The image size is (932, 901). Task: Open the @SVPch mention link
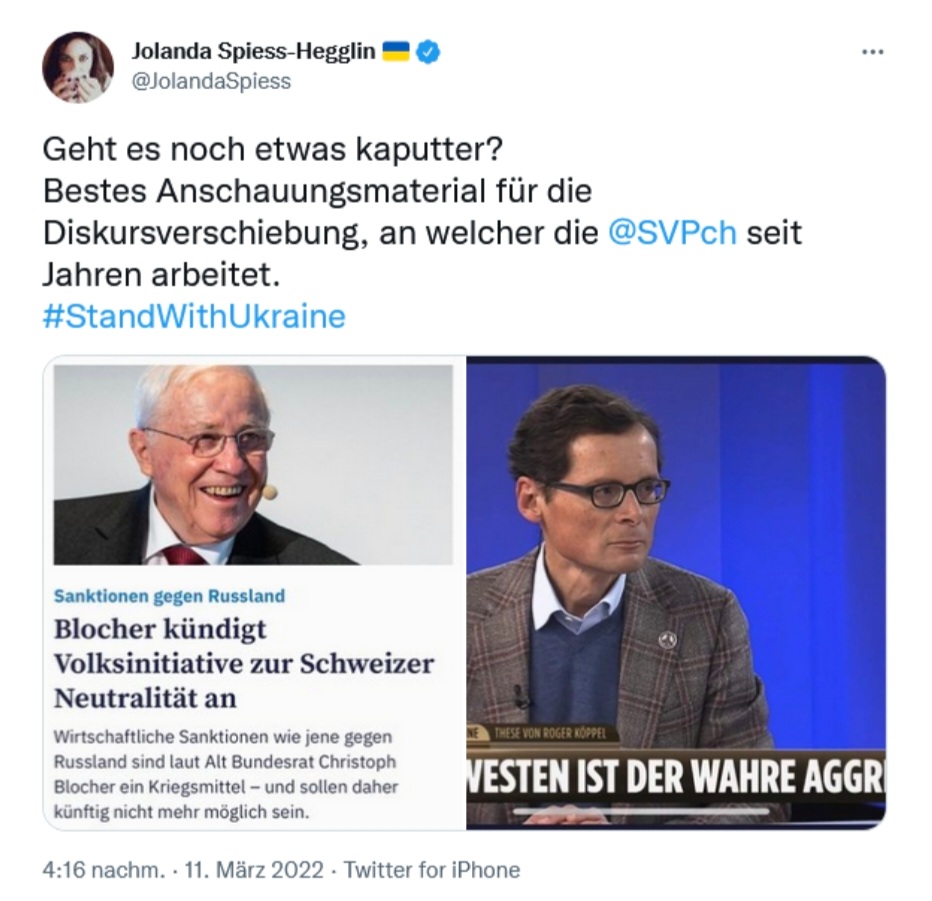pyautogui.click(x=672, y=232)
